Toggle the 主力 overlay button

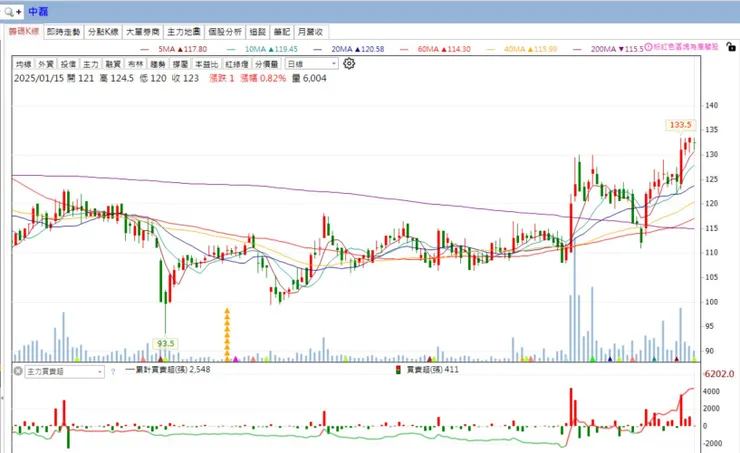pos(91,64)
